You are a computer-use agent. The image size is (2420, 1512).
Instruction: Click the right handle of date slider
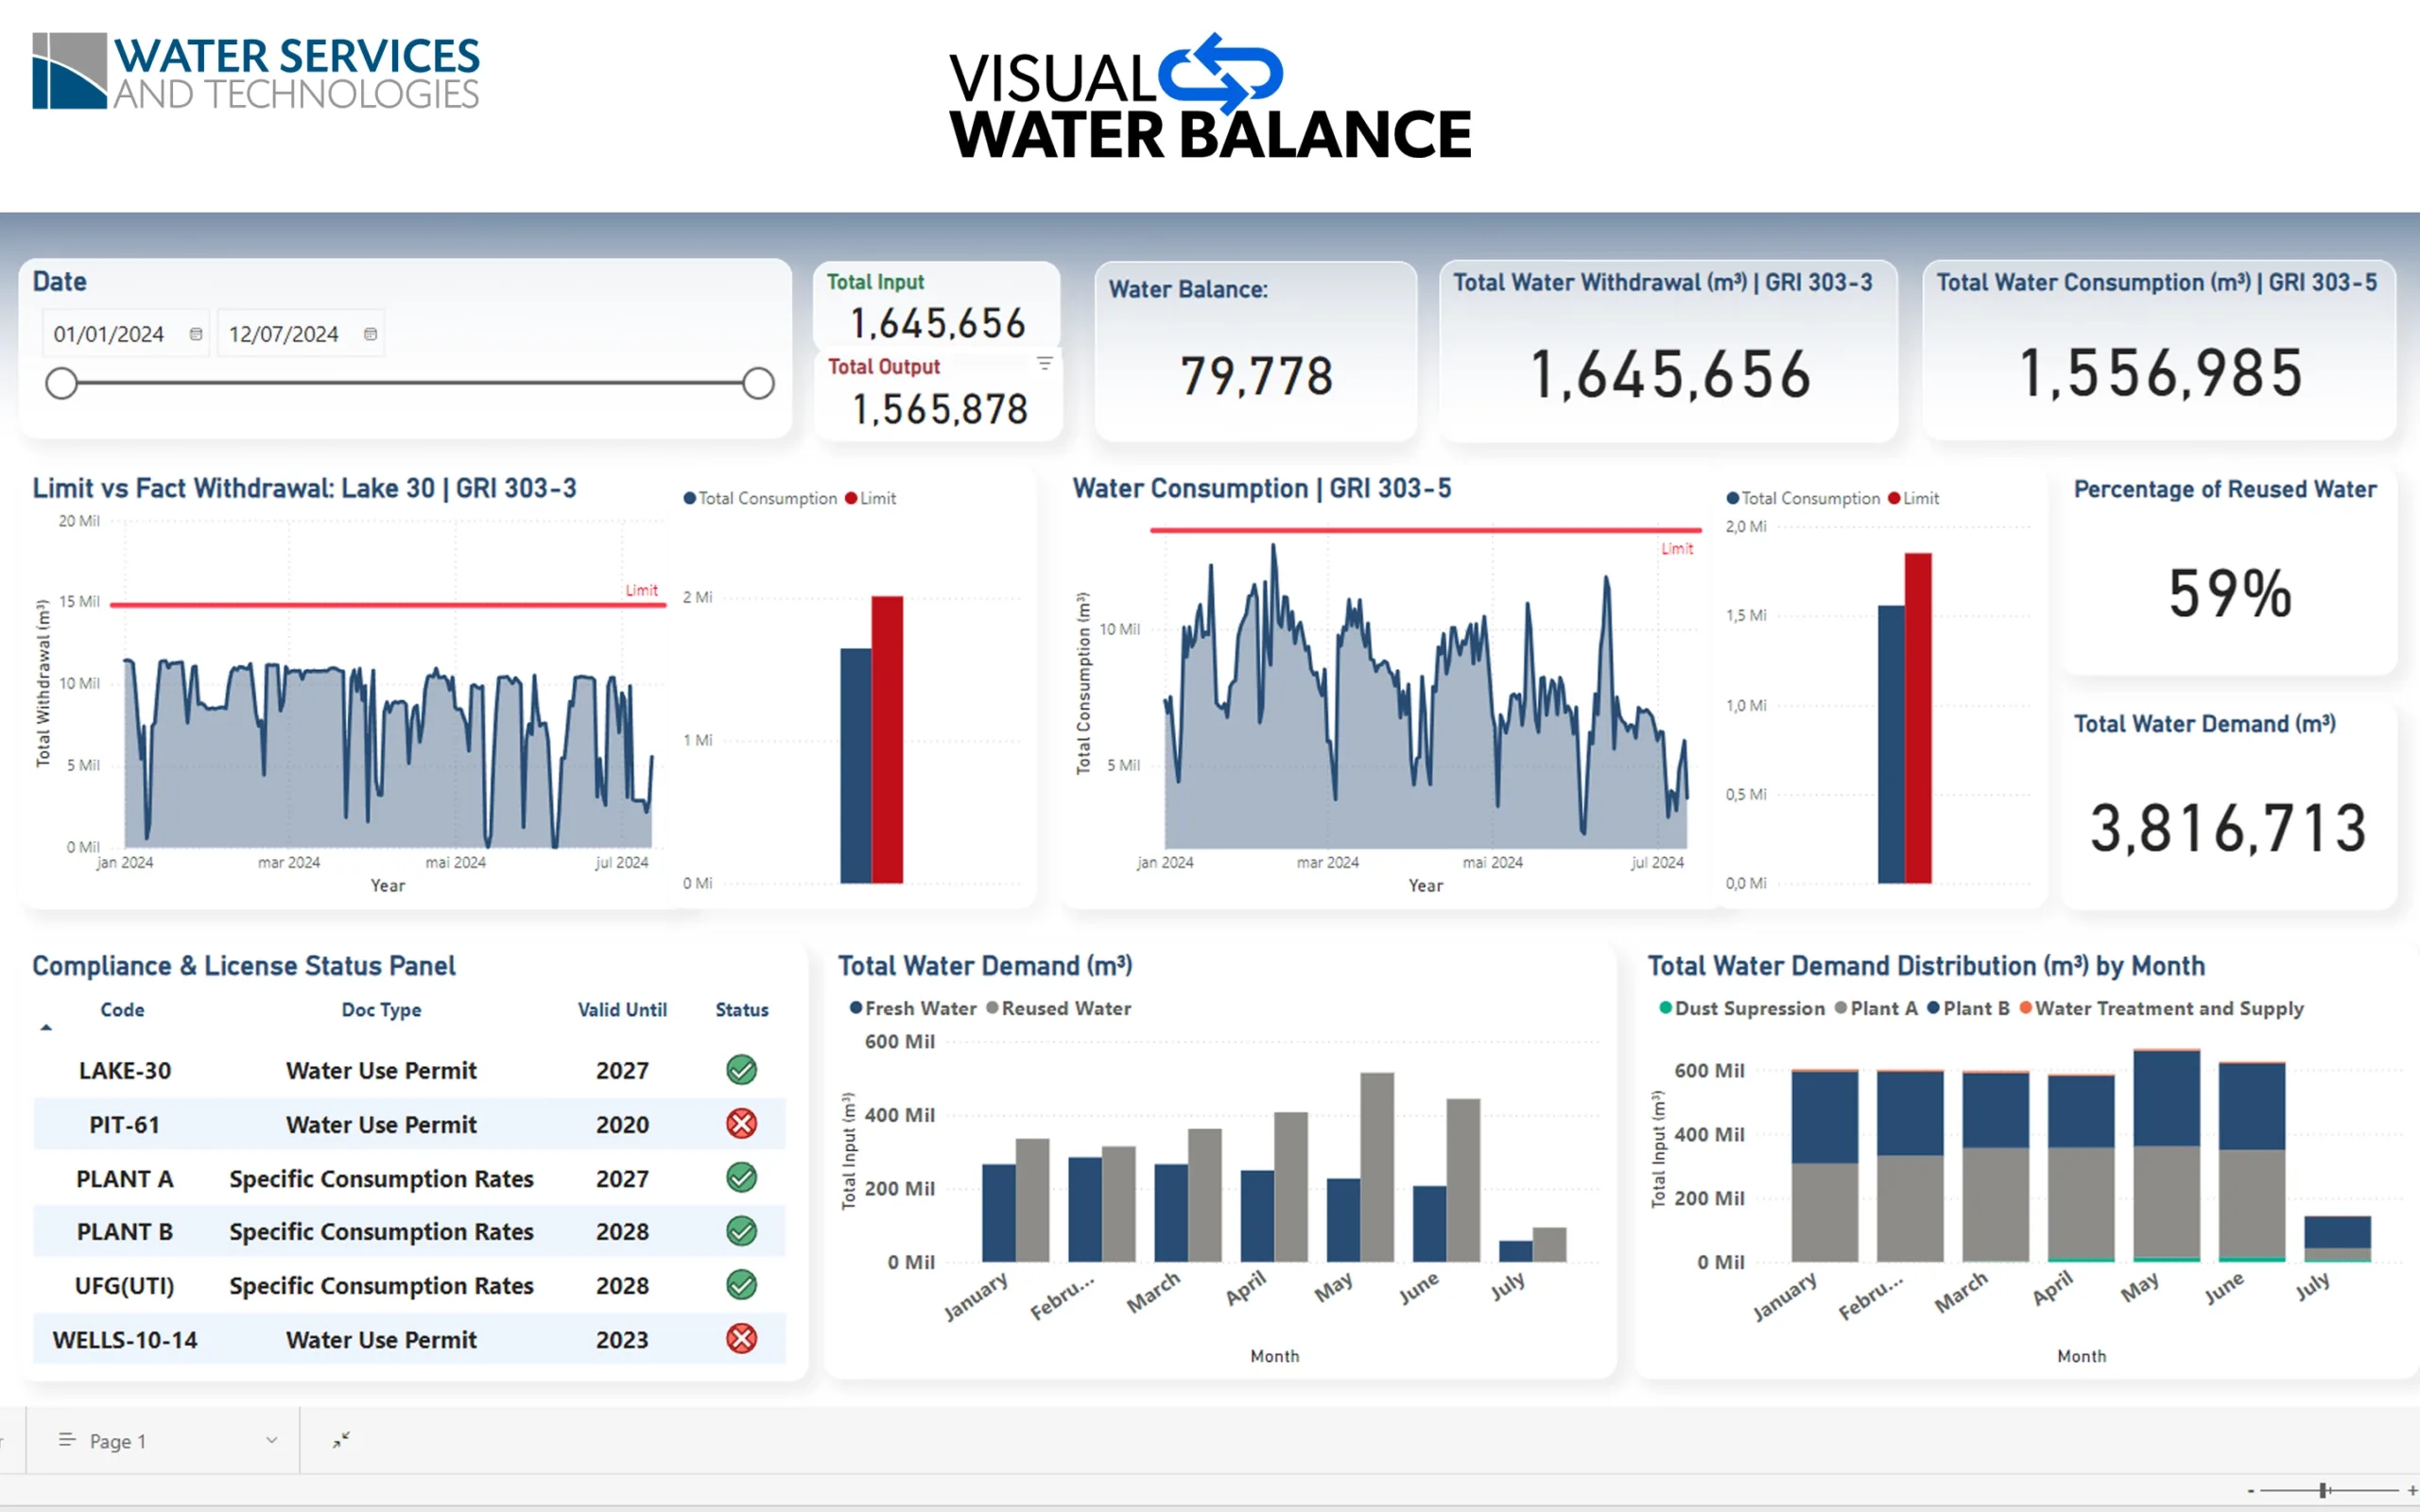point(758,383)
